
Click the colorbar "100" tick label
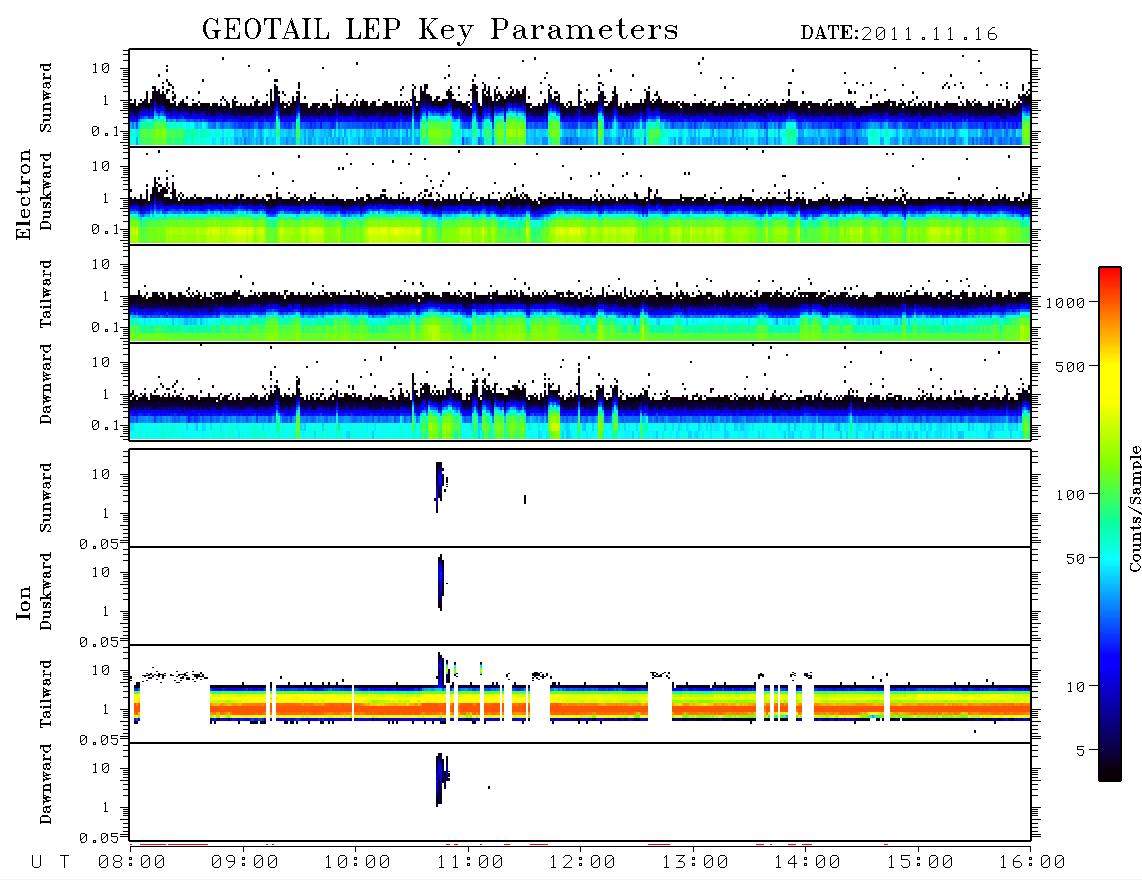(1070, 495)
